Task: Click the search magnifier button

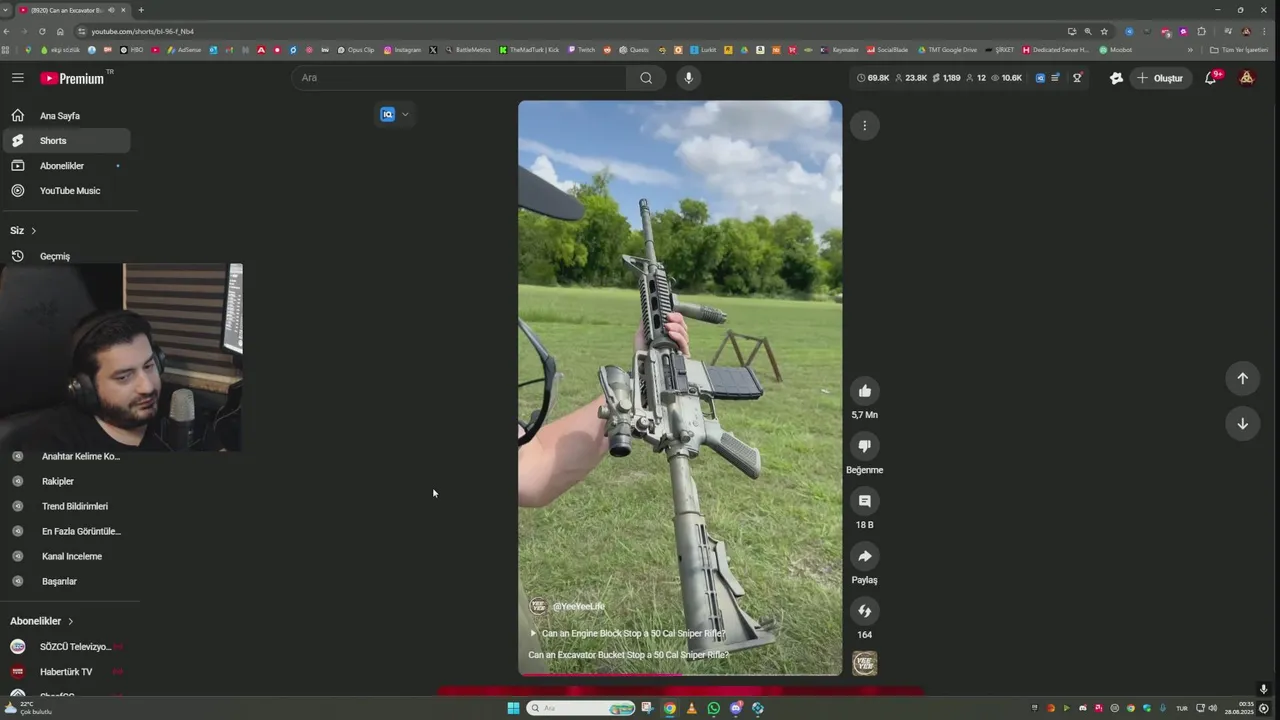Action: pos(646,78)
